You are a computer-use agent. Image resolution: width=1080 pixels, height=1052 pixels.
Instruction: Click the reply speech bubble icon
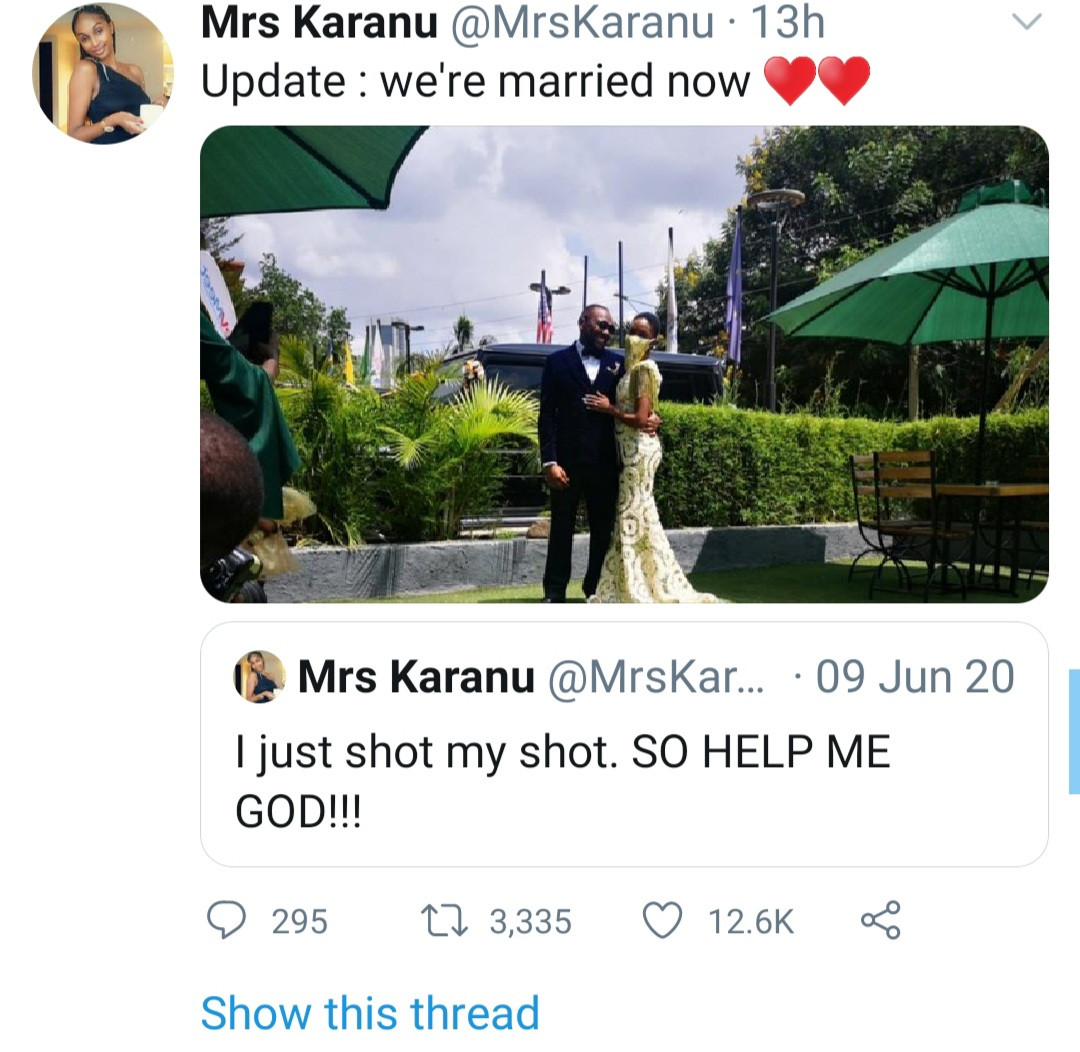227,920
